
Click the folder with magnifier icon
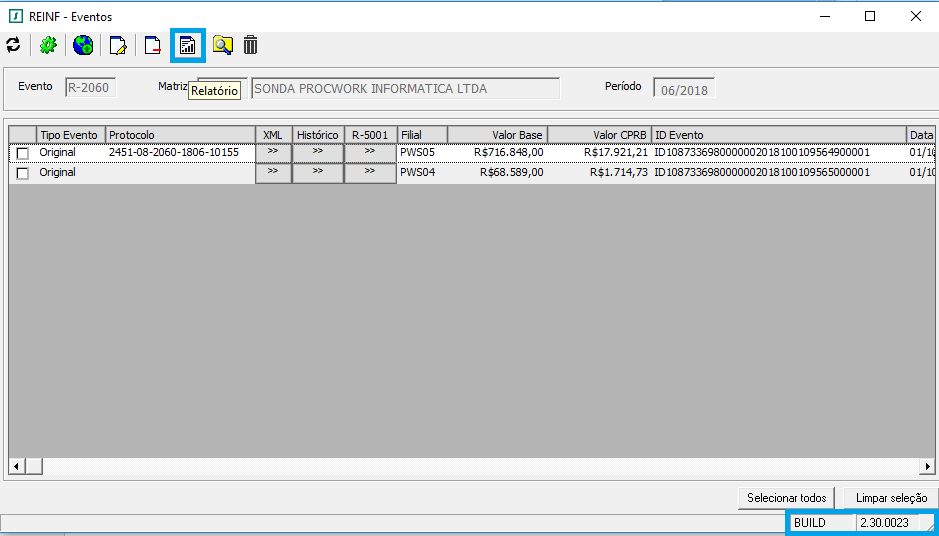[221, 45]
